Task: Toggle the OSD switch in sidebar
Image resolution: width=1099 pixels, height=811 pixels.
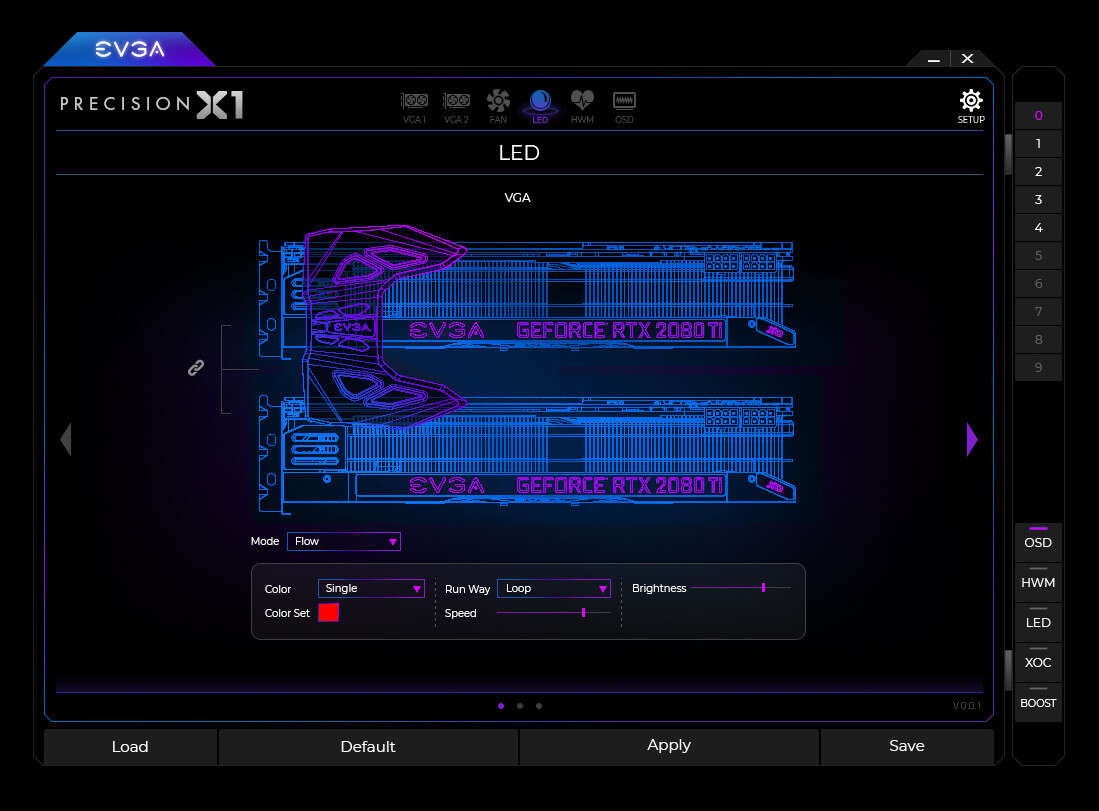Action: [x=1038, y=541]
